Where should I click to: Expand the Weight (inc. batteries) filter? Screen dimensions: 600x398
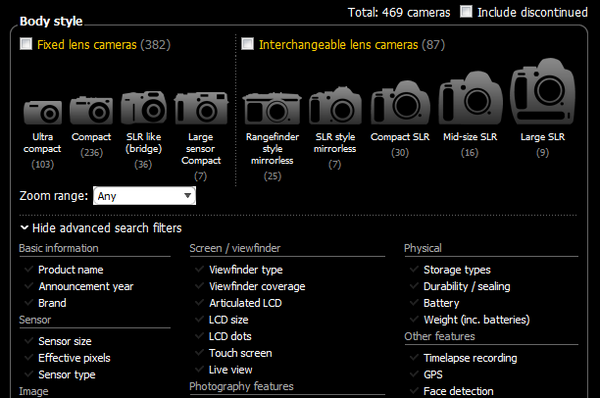476,320
